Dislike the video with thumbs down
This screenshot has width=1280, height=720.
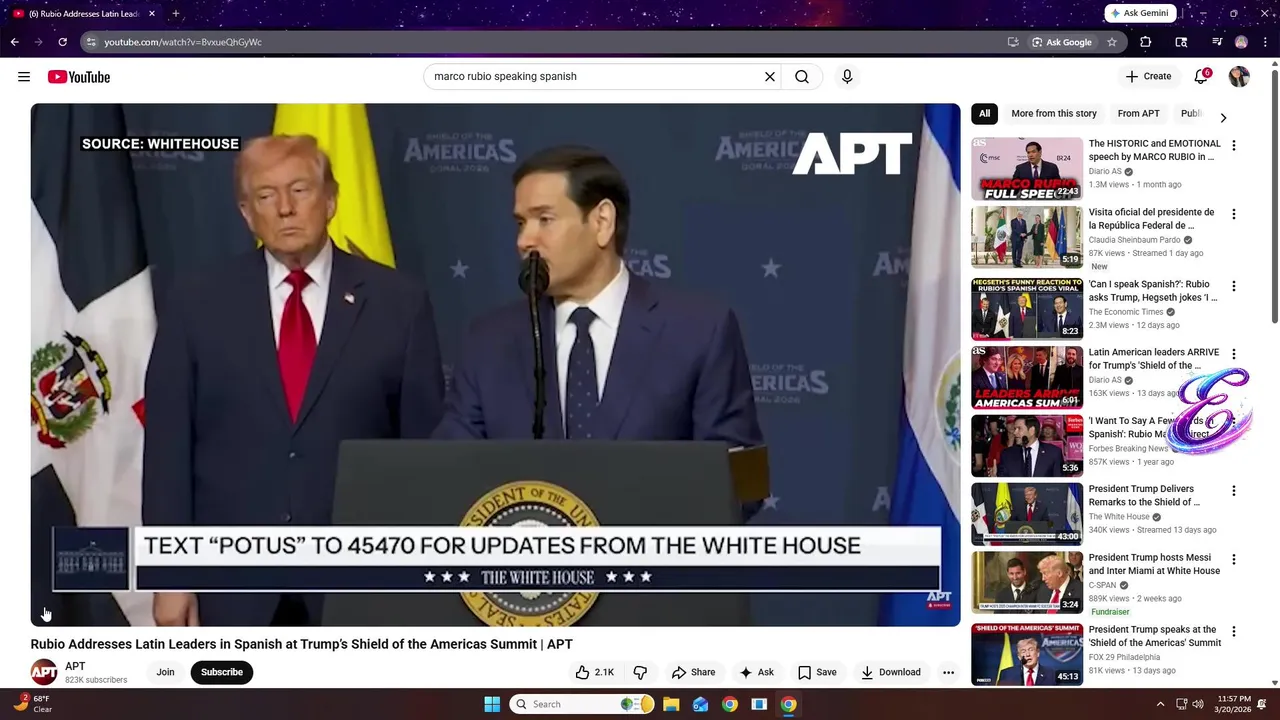[640, 672]
